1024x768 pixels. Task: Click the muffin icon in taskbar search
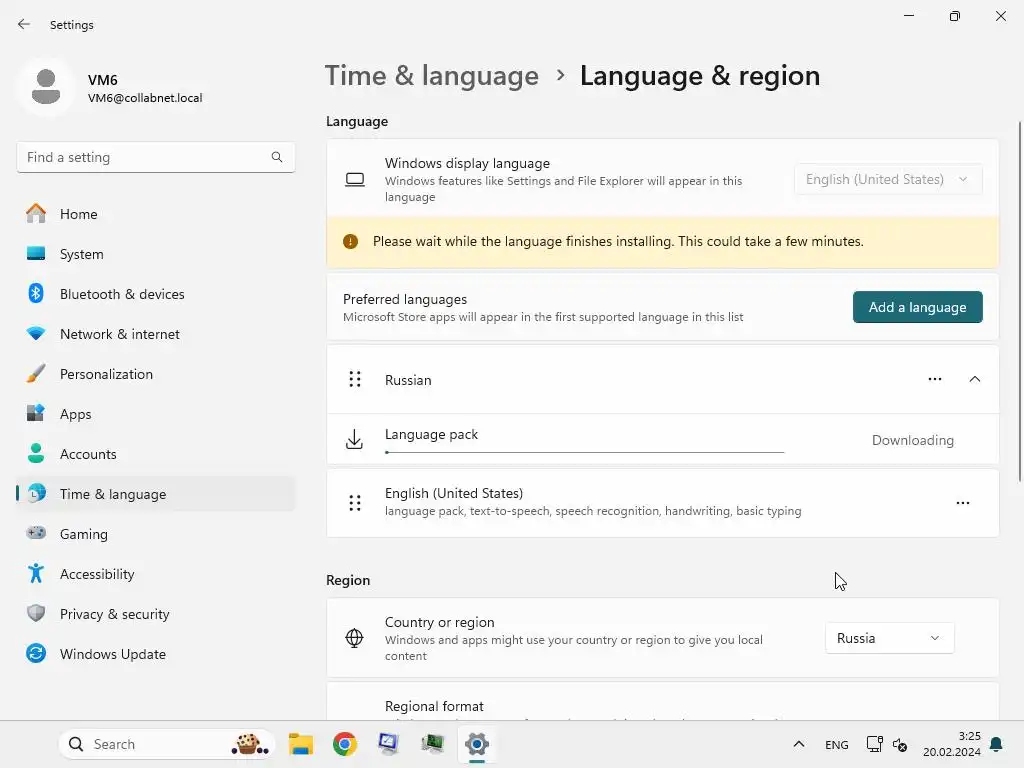250,744
